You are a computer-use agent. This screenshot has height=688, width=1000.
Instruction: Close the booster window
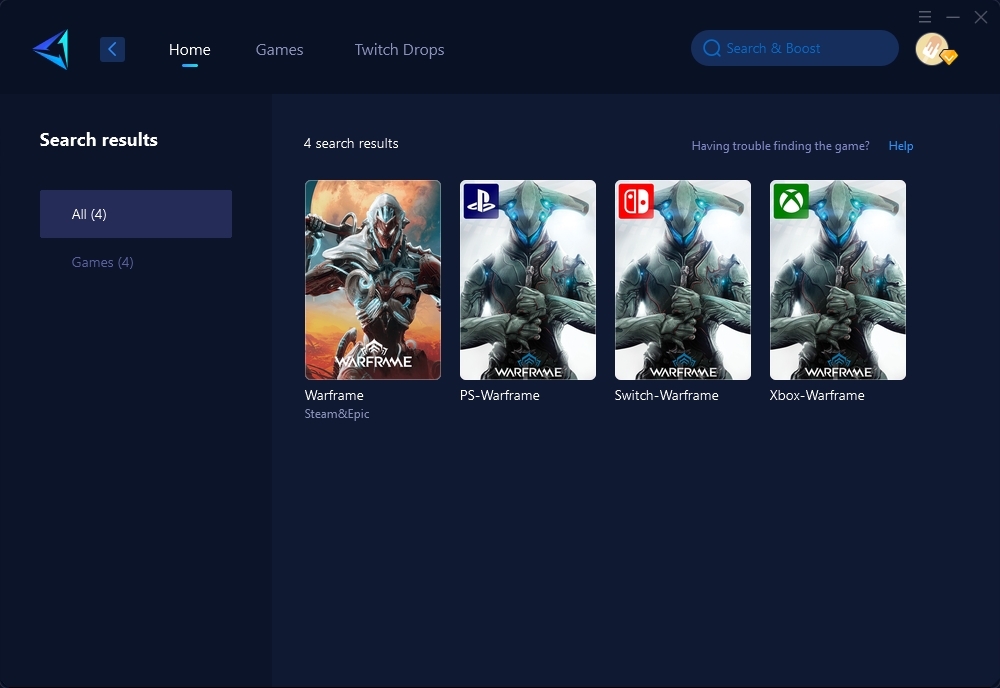pos(981,17)
